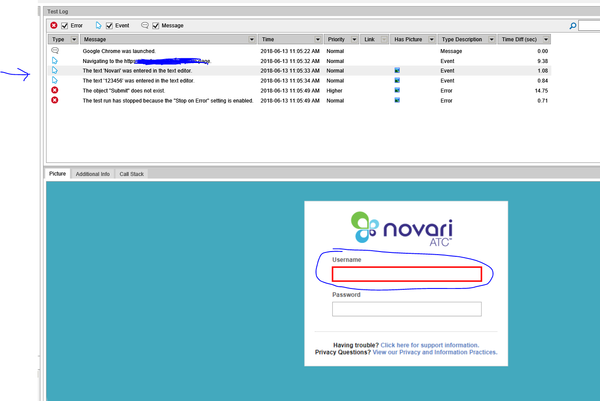
Task: Open 'View our Privacy and Information Practices' link
Action: pos(435,352)
